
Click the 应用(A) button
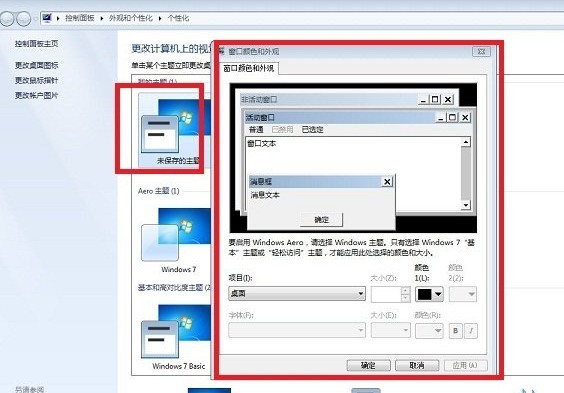click(465, 365)
